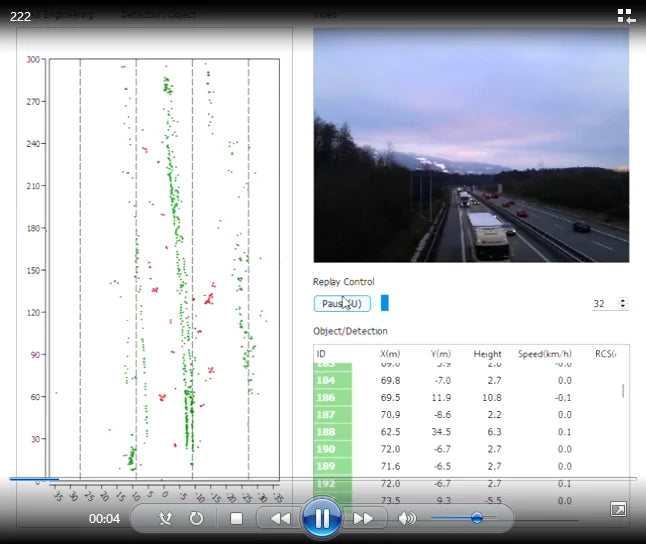This screenshot has height=544, width=646.
Task: Click the stepper arrows beside value 32
Action: click(x=624, y=303)
